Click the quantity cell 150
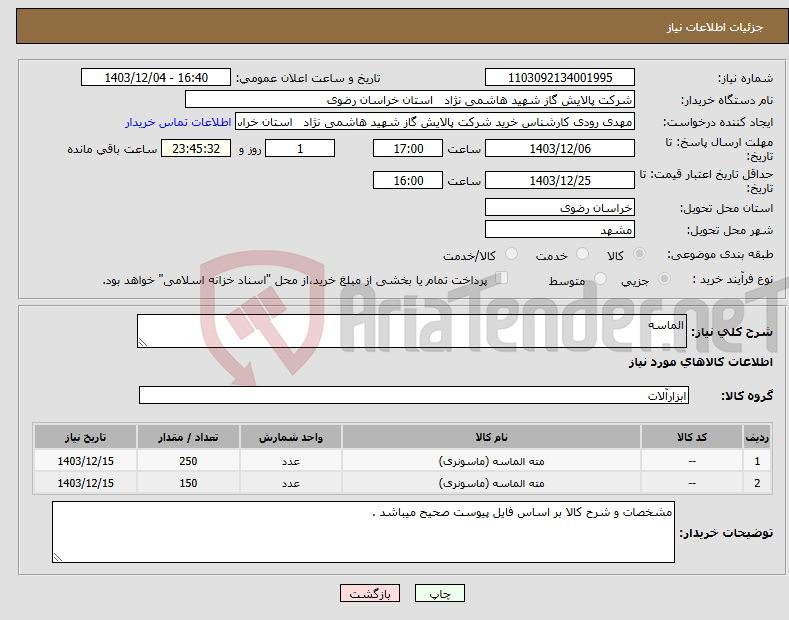The image size is (789, 620). 188,483
